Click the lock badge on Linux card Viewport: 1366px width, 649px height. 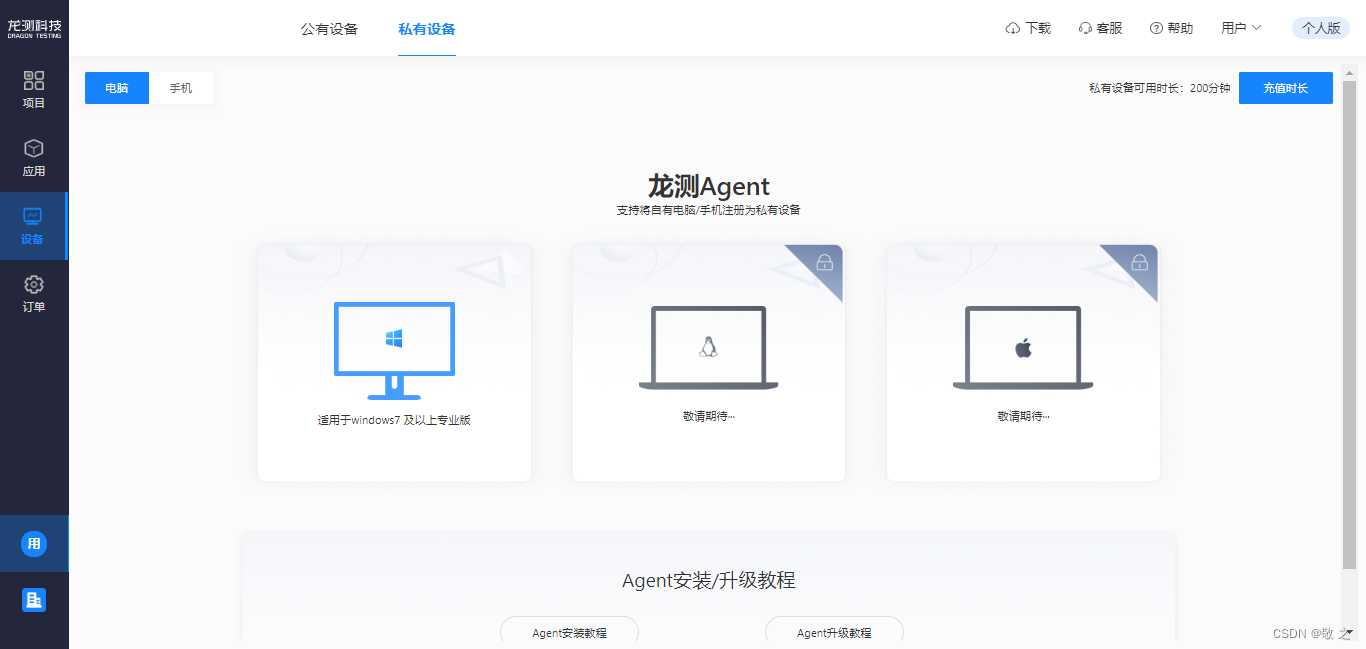[824, 262]
